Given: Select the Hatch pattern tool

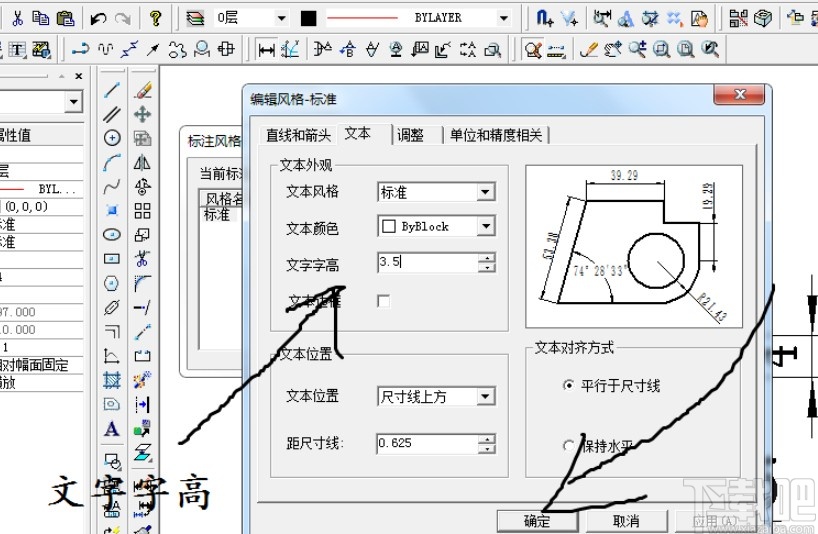Looking at the screenshot, I should [112, 380].
